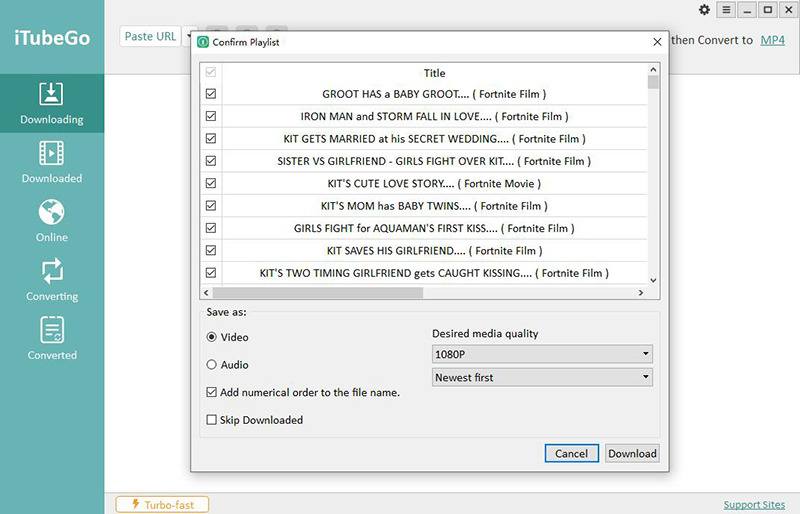Select 'KIT'S CUTE LOVE STORY' title row
This screenshot has height=514, width=800.
tap(434, 183)
